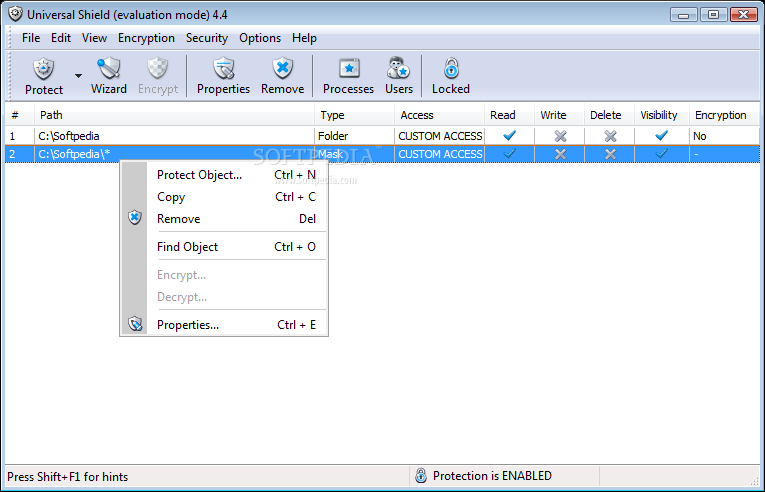Click the Folder type cell
This screenshot has height=492, width=765.
click(x=333, y=136)
